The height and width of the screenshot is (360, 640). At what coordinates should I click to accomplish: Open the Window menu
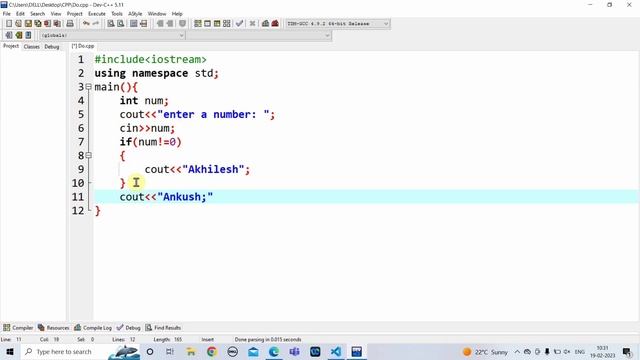[157, 13]
